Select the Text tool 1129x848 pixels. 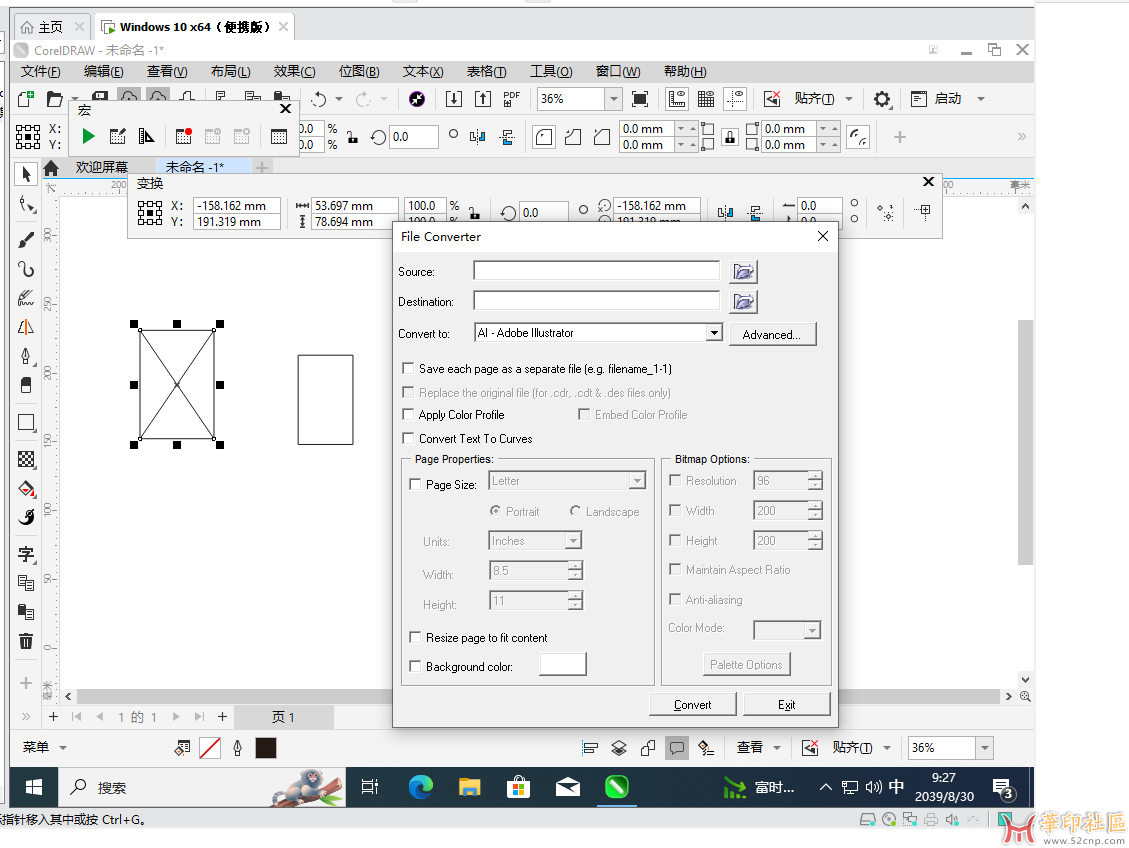27,554
